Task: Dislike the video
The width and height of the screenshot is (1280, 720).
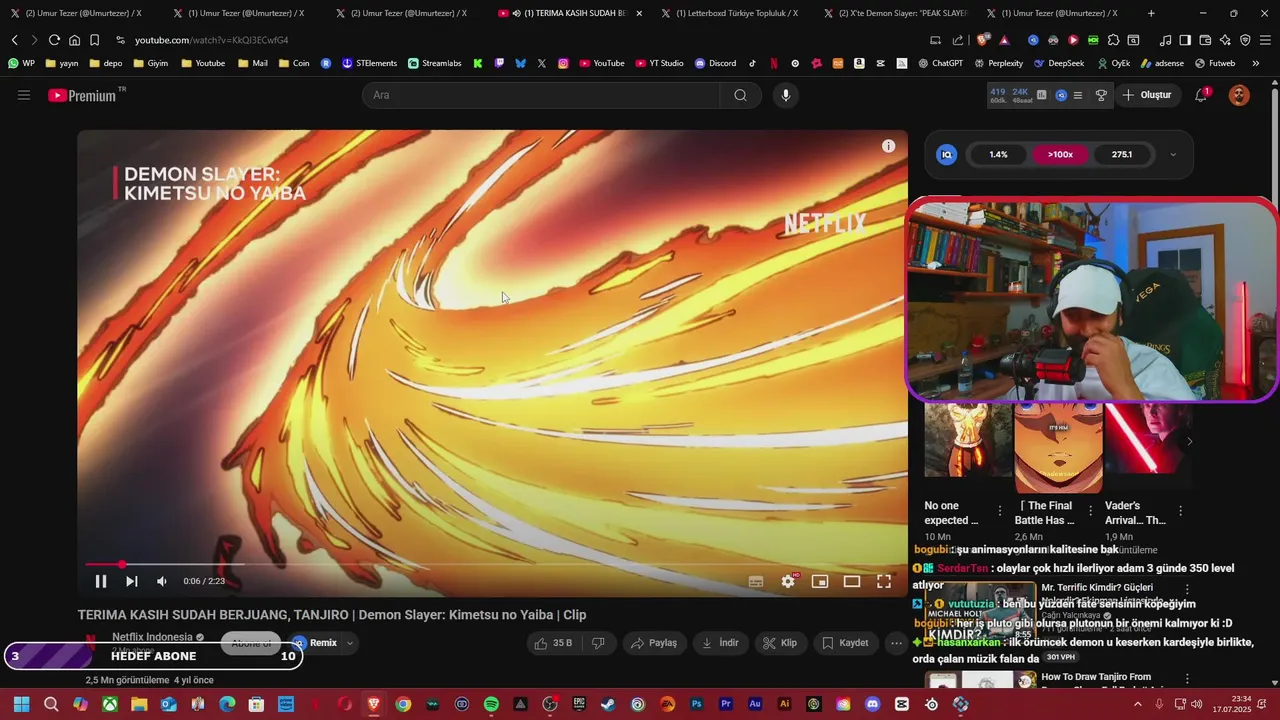Action: 598,643
